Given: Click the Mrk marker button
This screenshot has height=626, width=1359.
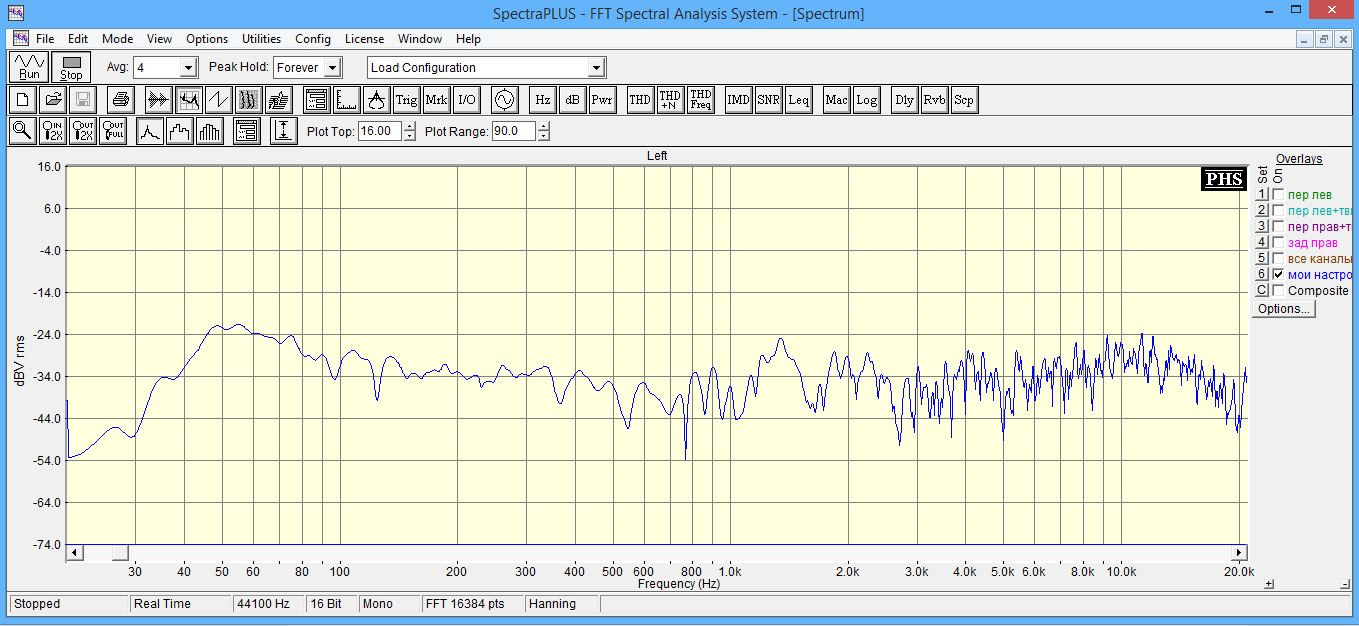Looking at the screenshot, I should pyautogui.click(x=437, y=100).
